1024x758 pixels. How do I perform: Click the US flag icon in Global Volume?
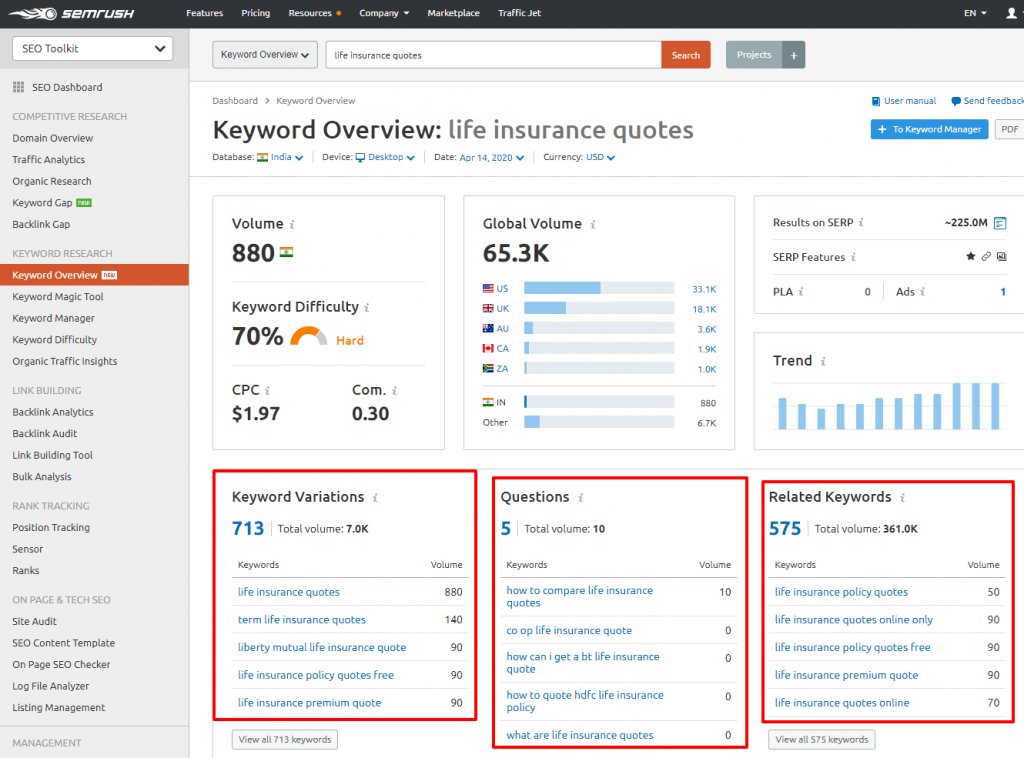[x=488, y=289]
